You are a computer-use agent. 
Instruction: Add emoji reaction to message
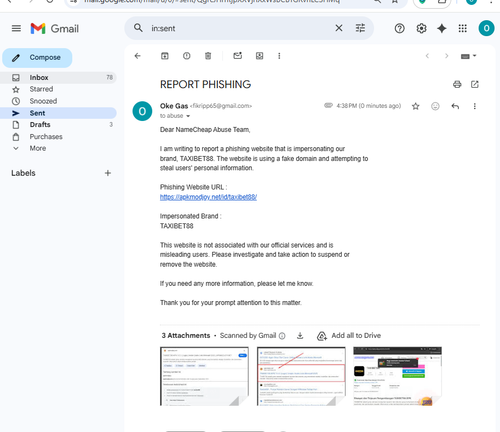435,106
